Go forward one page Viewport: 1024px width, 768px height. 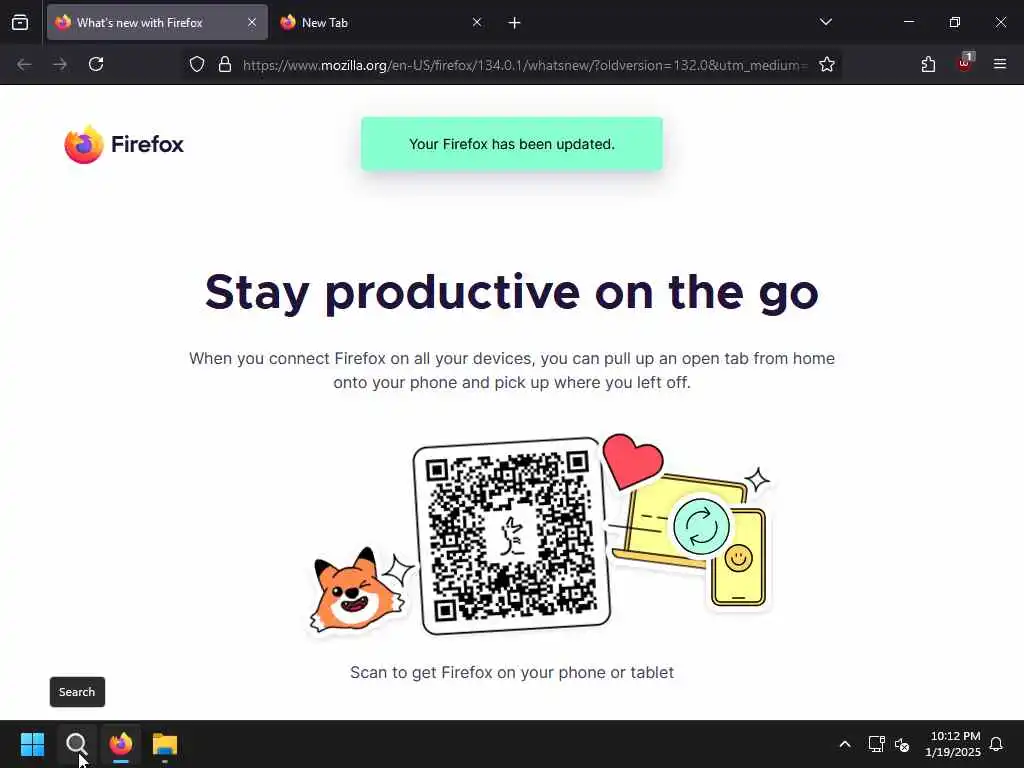[x=60, y=64]
